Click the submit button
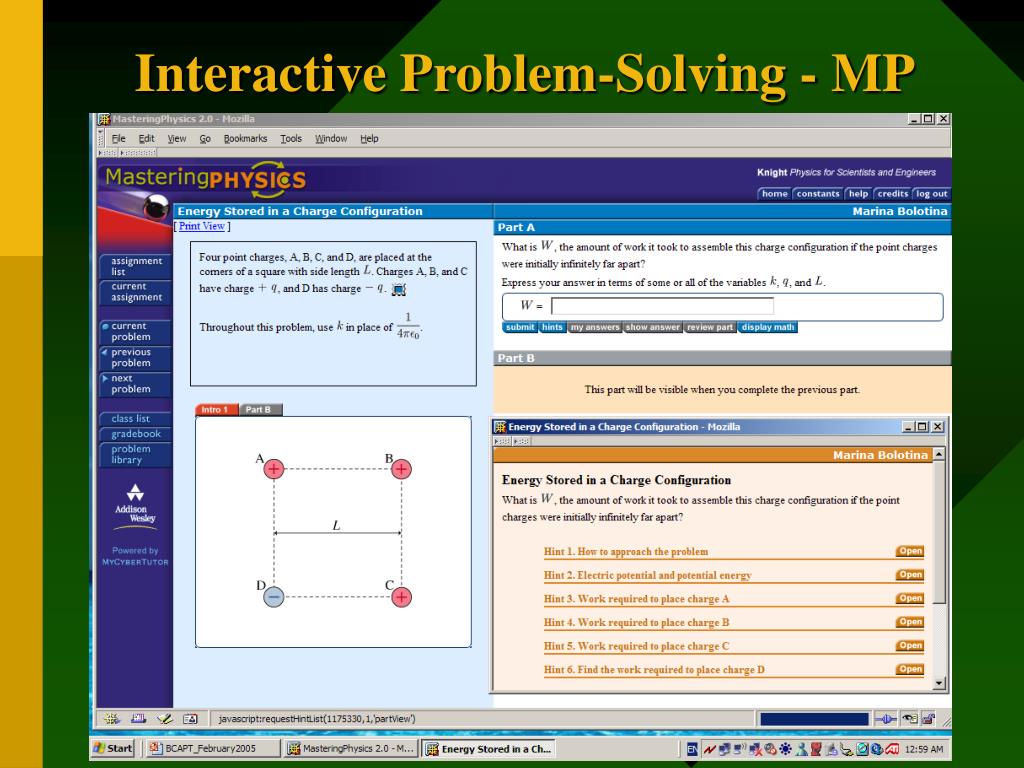Viewport: 1024px width, 768px height. click(520, 327)
